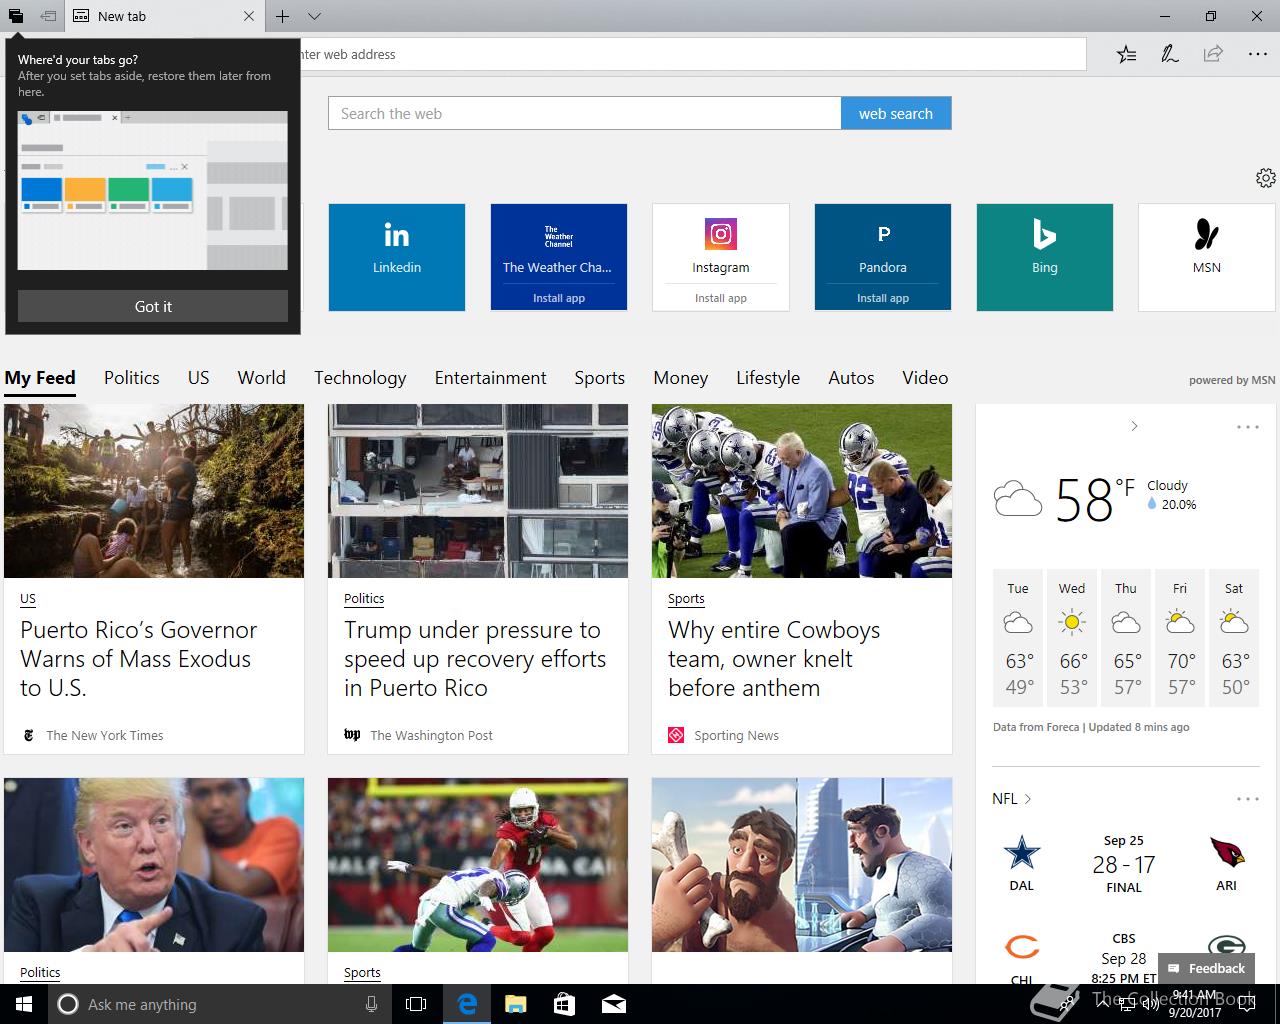
Task: Open NFL card ellipsis options
Action: click(1248, 799)
